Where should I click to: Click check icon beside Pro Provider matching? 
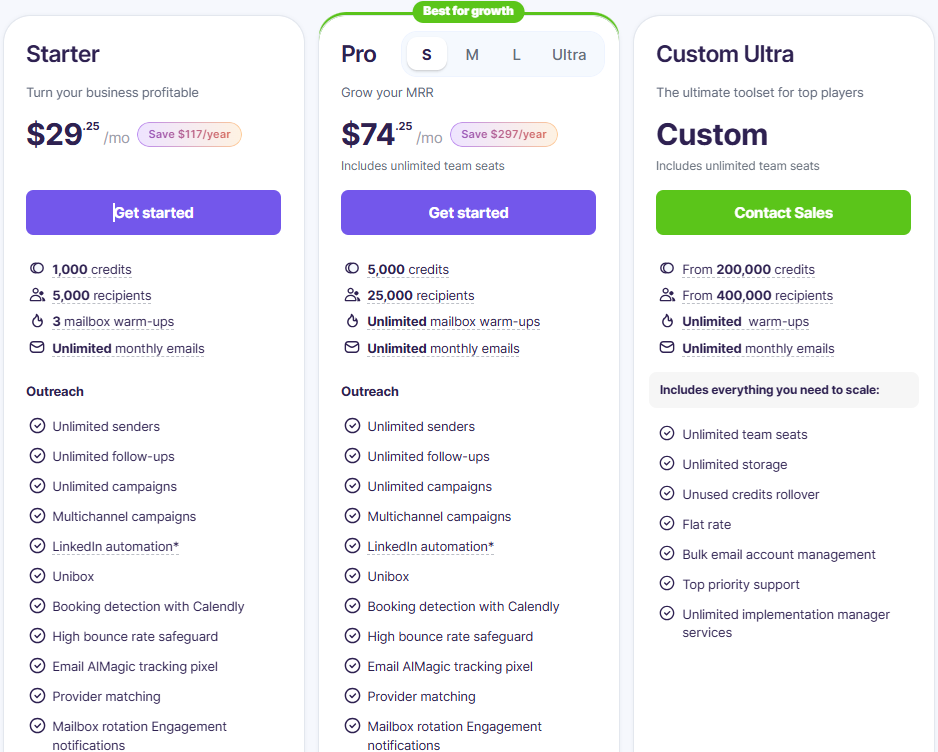click(x=352, y=696)
